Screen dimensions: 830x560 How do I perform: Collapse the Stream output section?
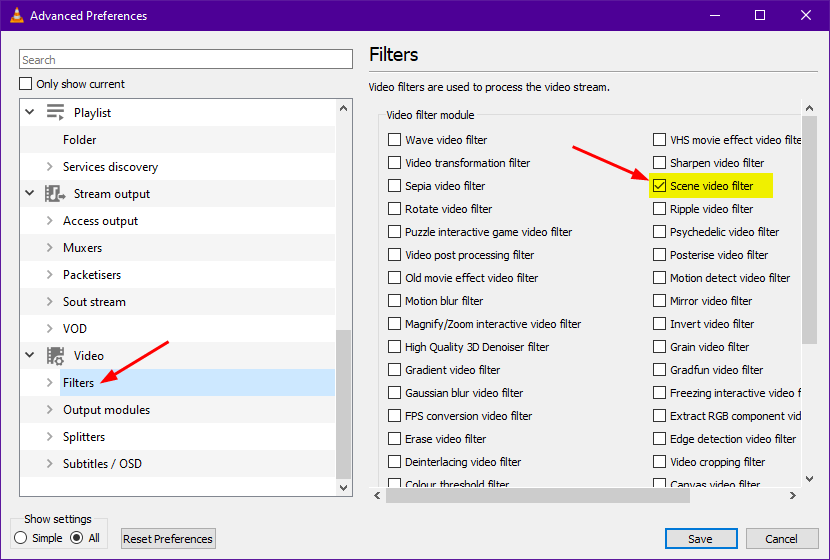pos(29,194)
